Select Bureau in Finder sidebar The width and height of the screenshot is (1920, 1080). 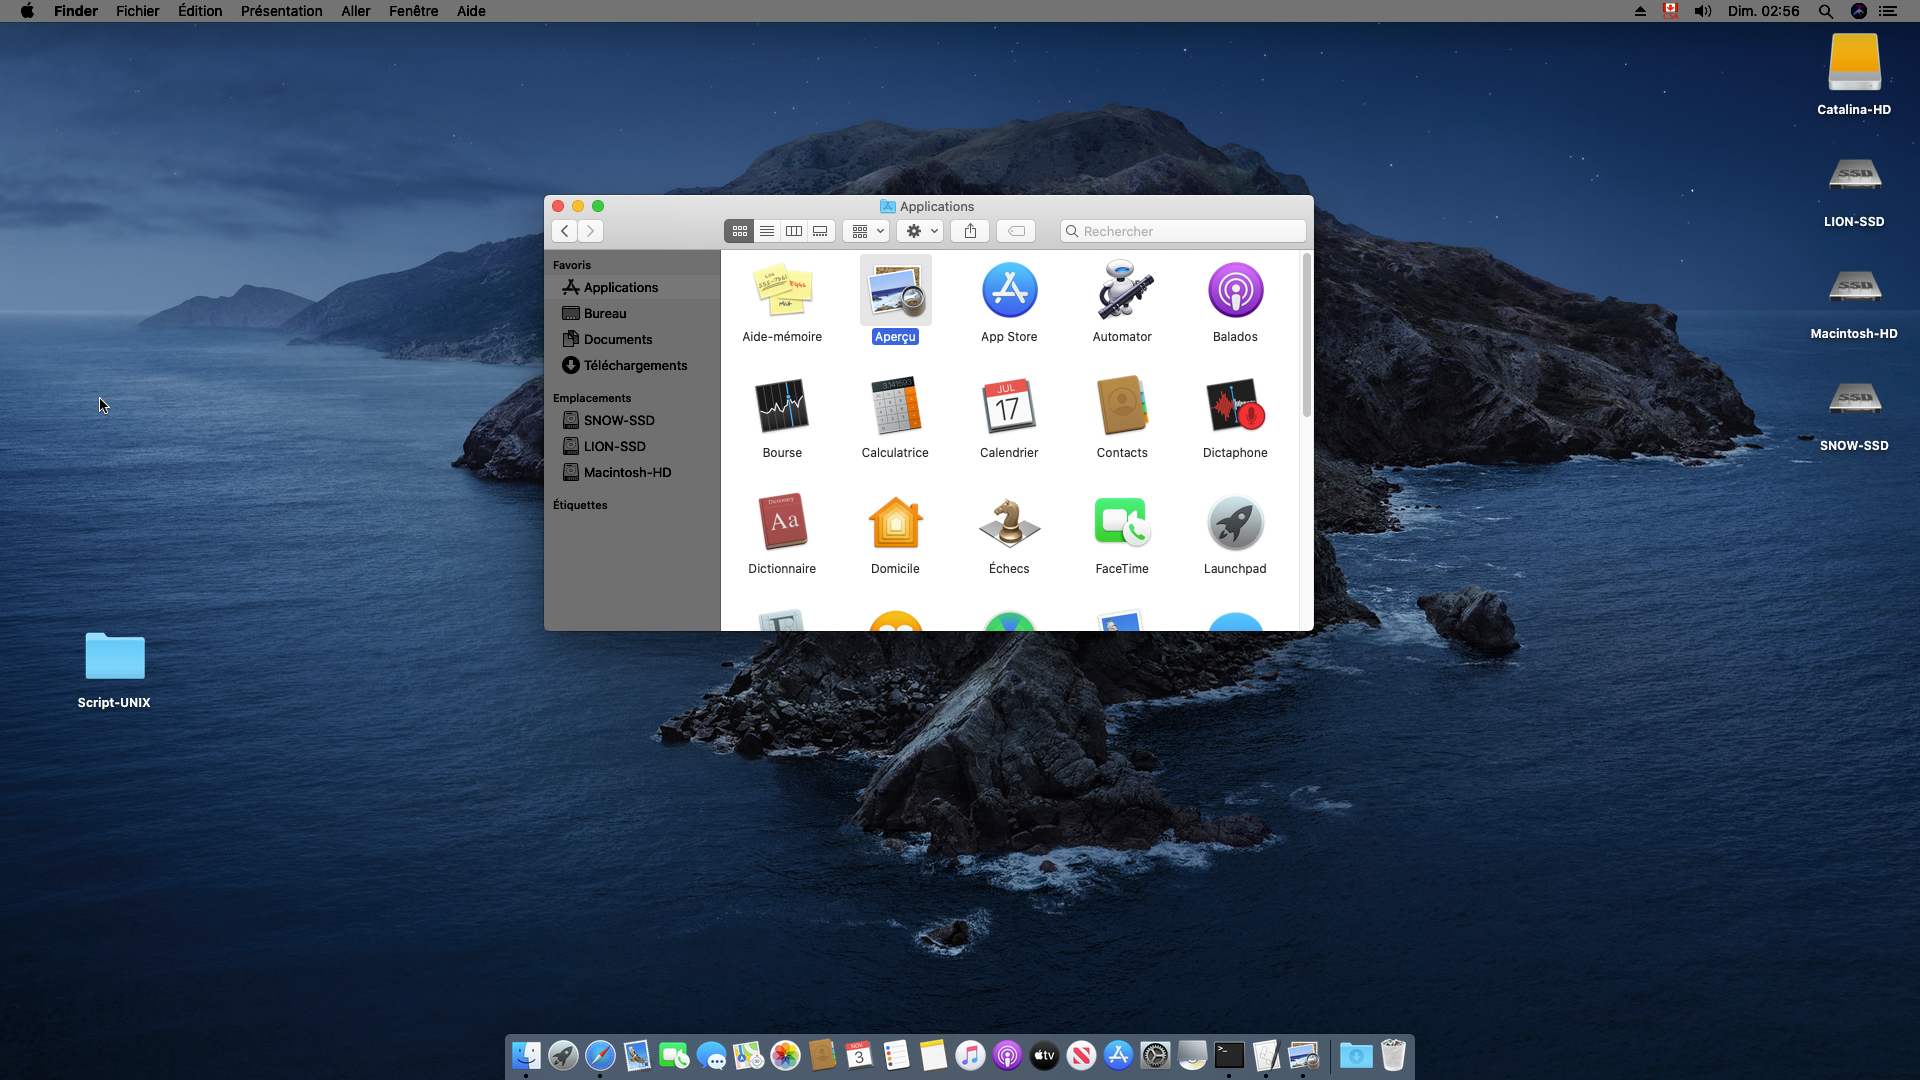click(632, 313)
